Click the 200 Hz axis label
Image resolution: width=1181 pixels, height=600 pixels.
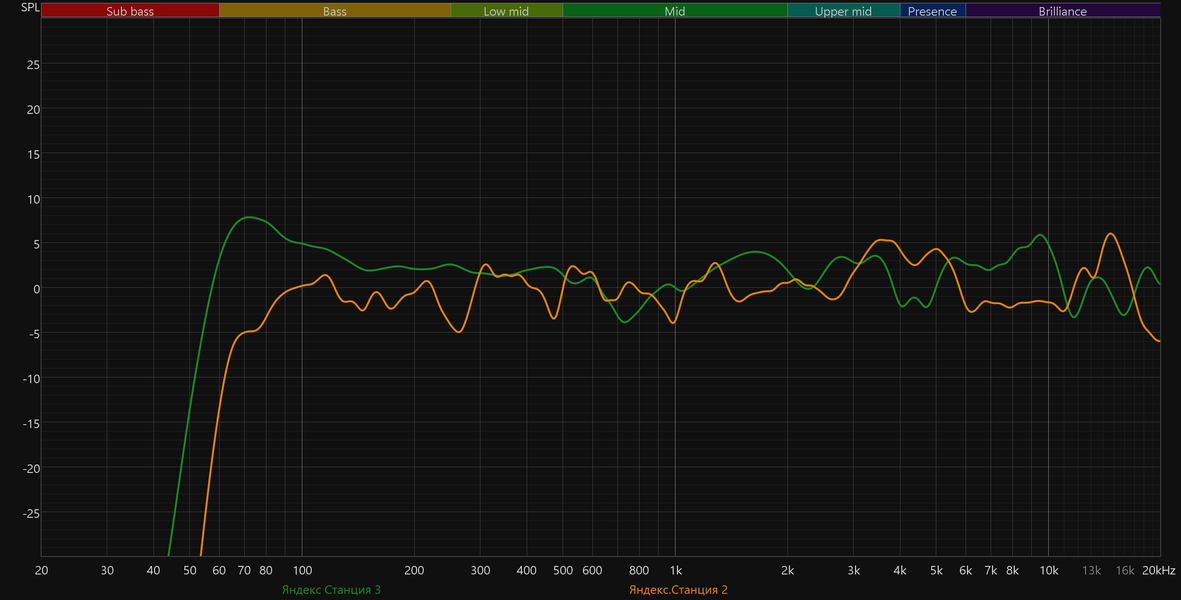coord(414,571)
